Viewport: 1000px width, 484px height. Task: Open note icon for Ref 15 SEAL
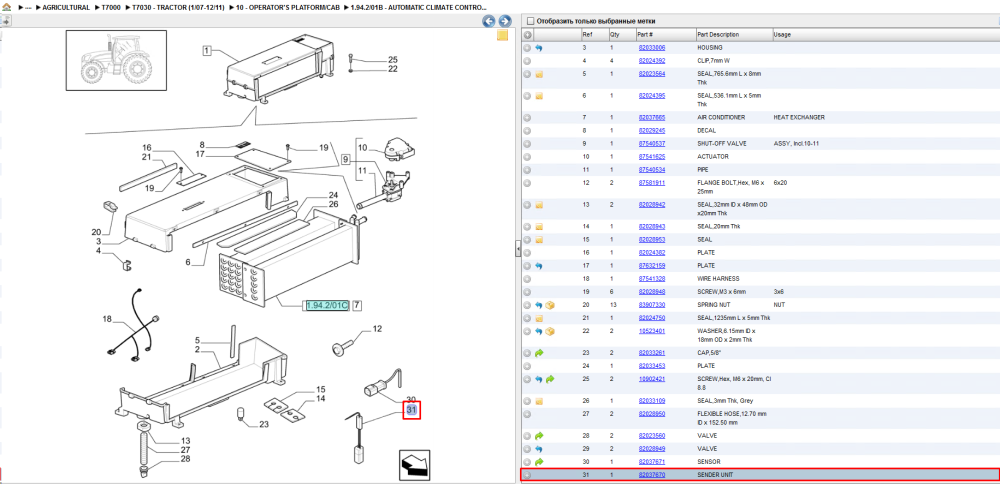pyautogui.click(x=539, y=240)
